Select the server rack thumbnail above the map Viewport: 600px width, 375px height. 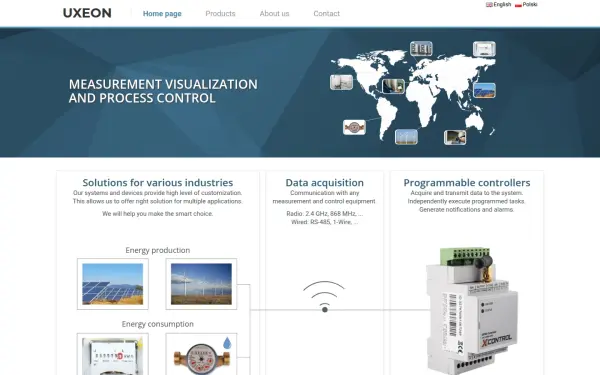tap(421, 49)
